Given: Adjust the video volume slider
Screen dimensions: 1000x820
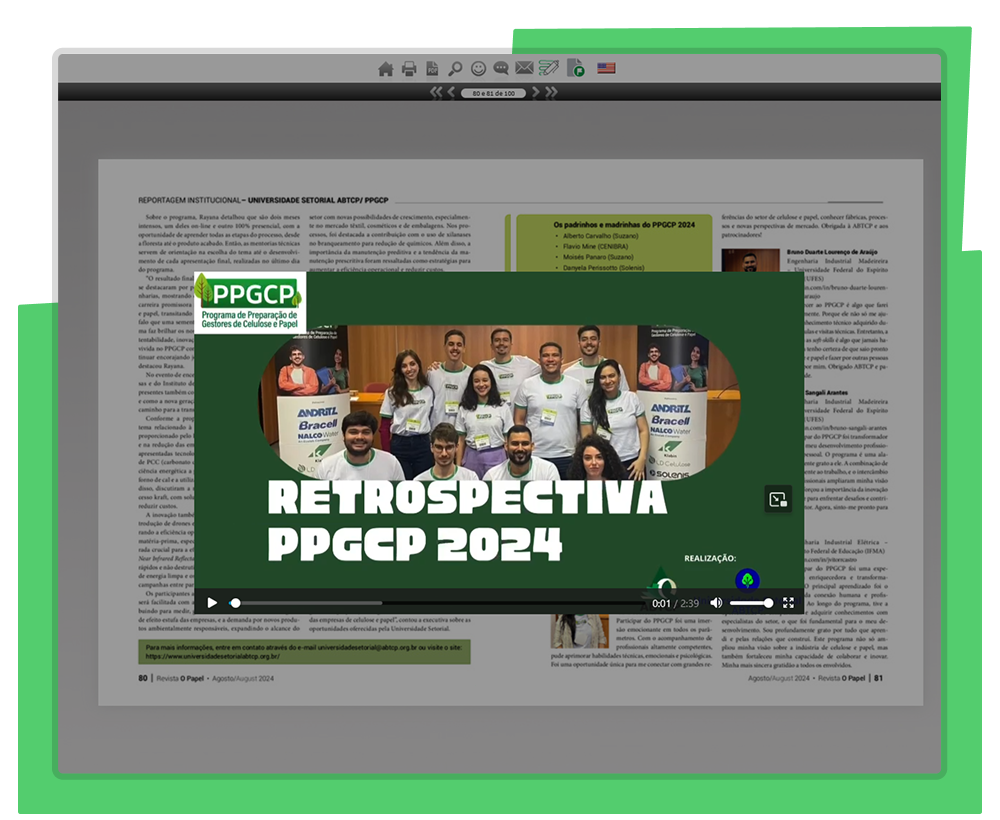Looking at the screenshot, I should point(751,603).
